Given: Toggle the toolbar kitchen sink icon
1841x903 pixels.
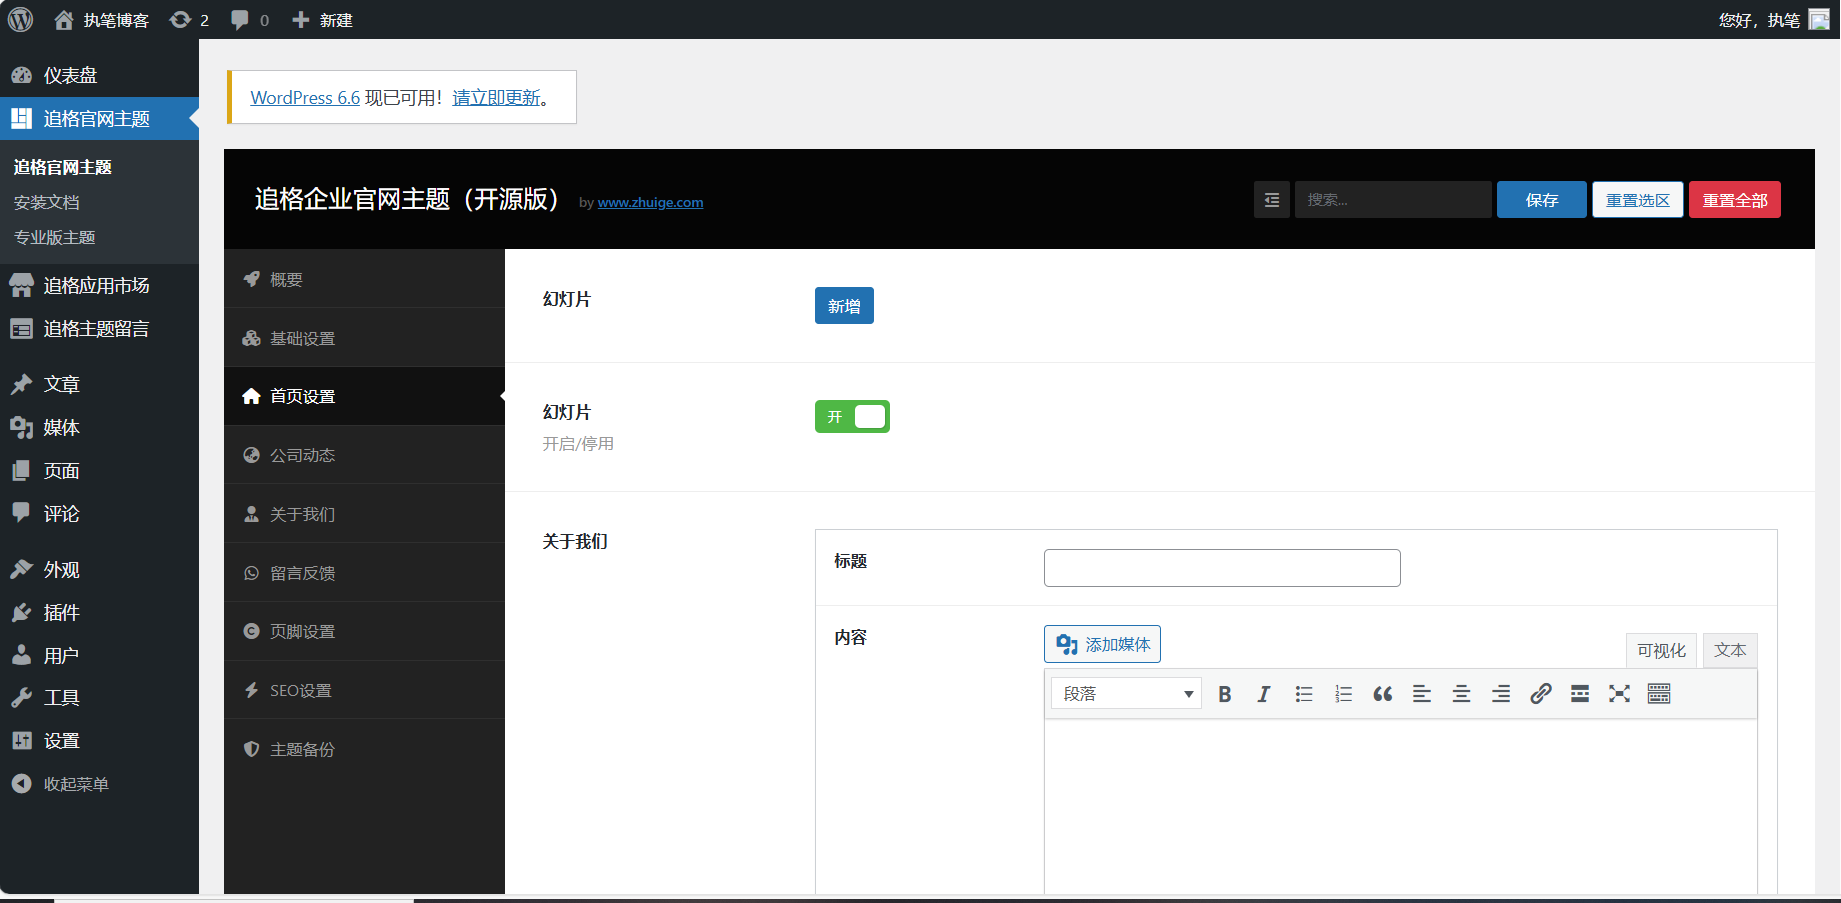Looking at the screenshot, I should tap(1659, 694).
